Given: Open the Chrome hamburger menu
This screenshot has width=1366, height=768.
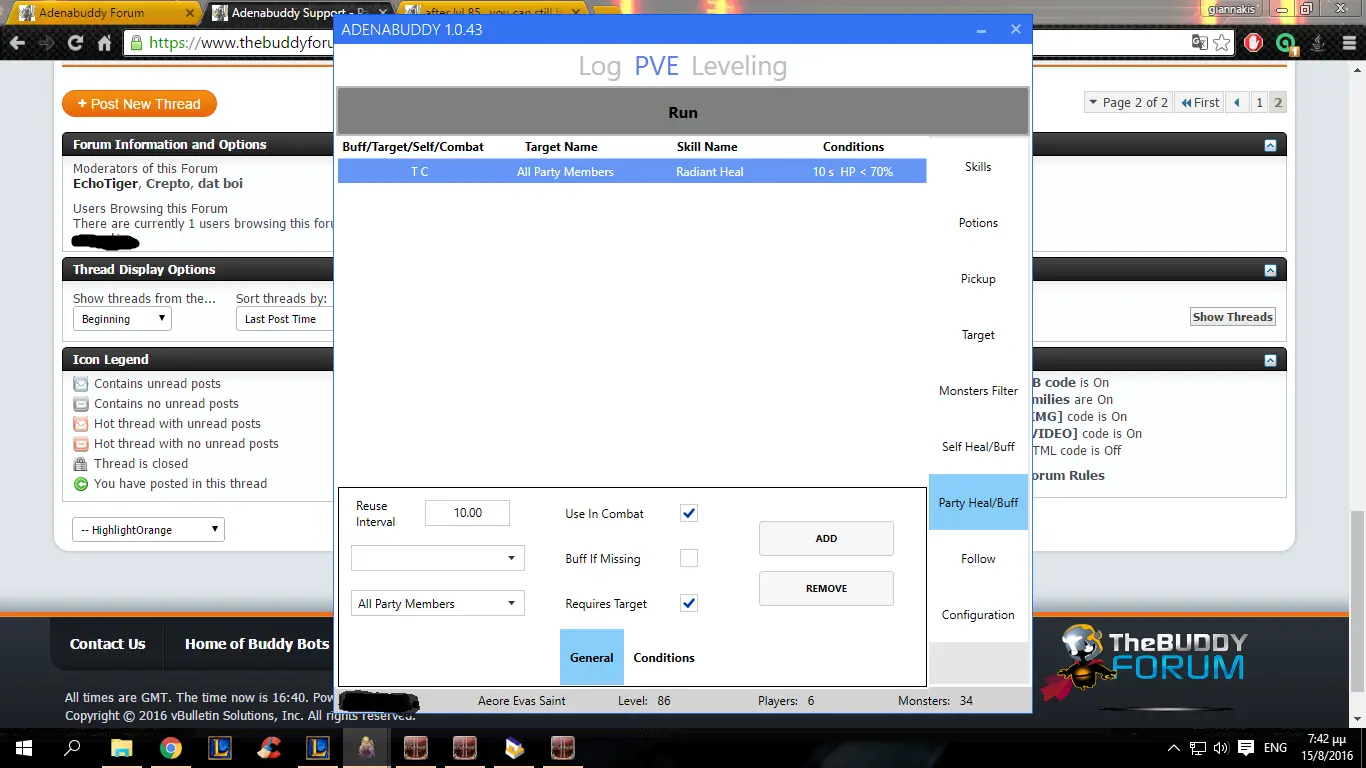Looking at the screenshot, I should pyautogui.click(x=1347, y=43).
